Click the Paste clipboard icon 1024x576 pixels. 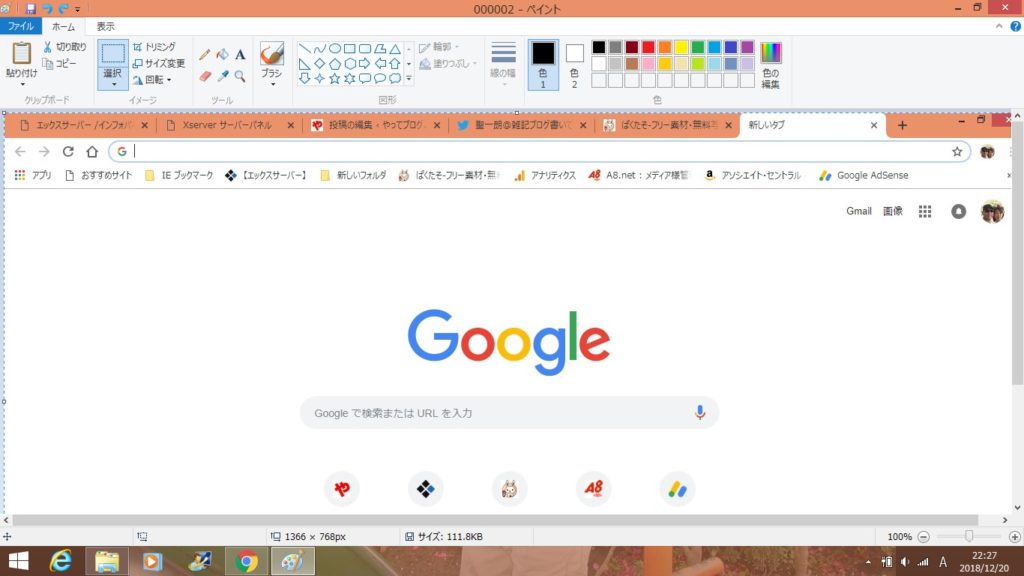22,53
